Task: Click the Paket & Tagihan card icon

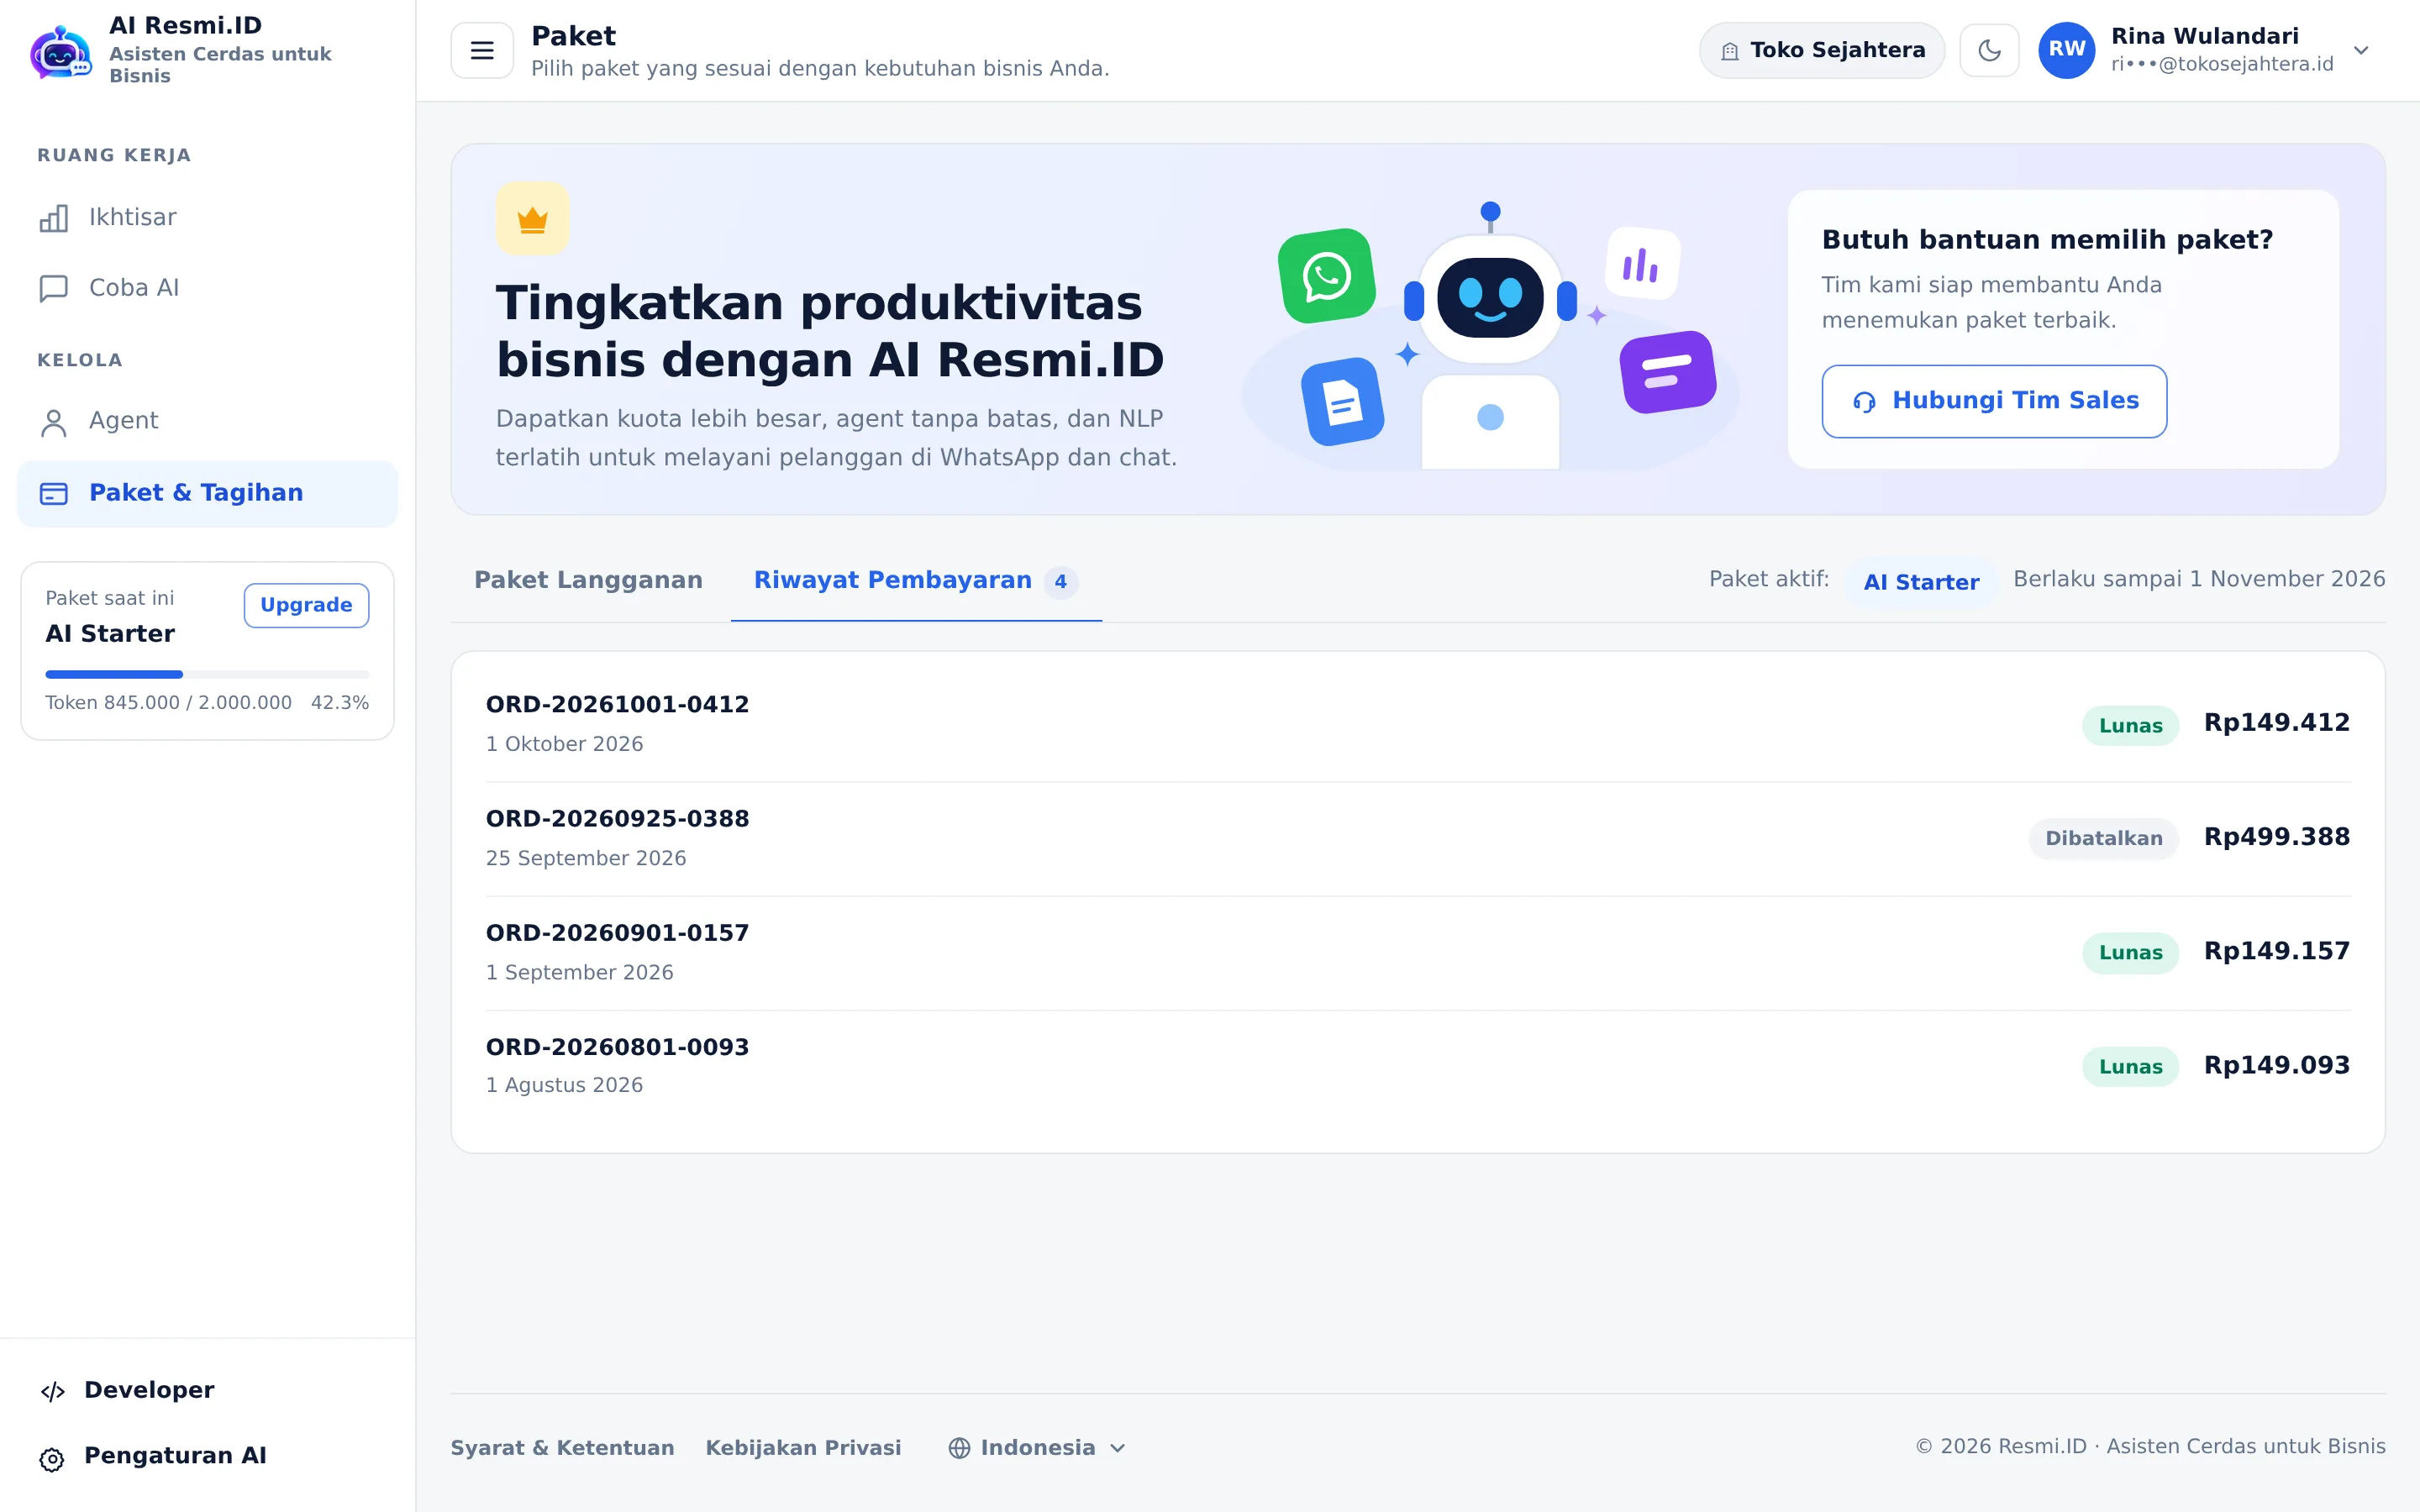Action: pyautogui.click(x=54, y=494)
